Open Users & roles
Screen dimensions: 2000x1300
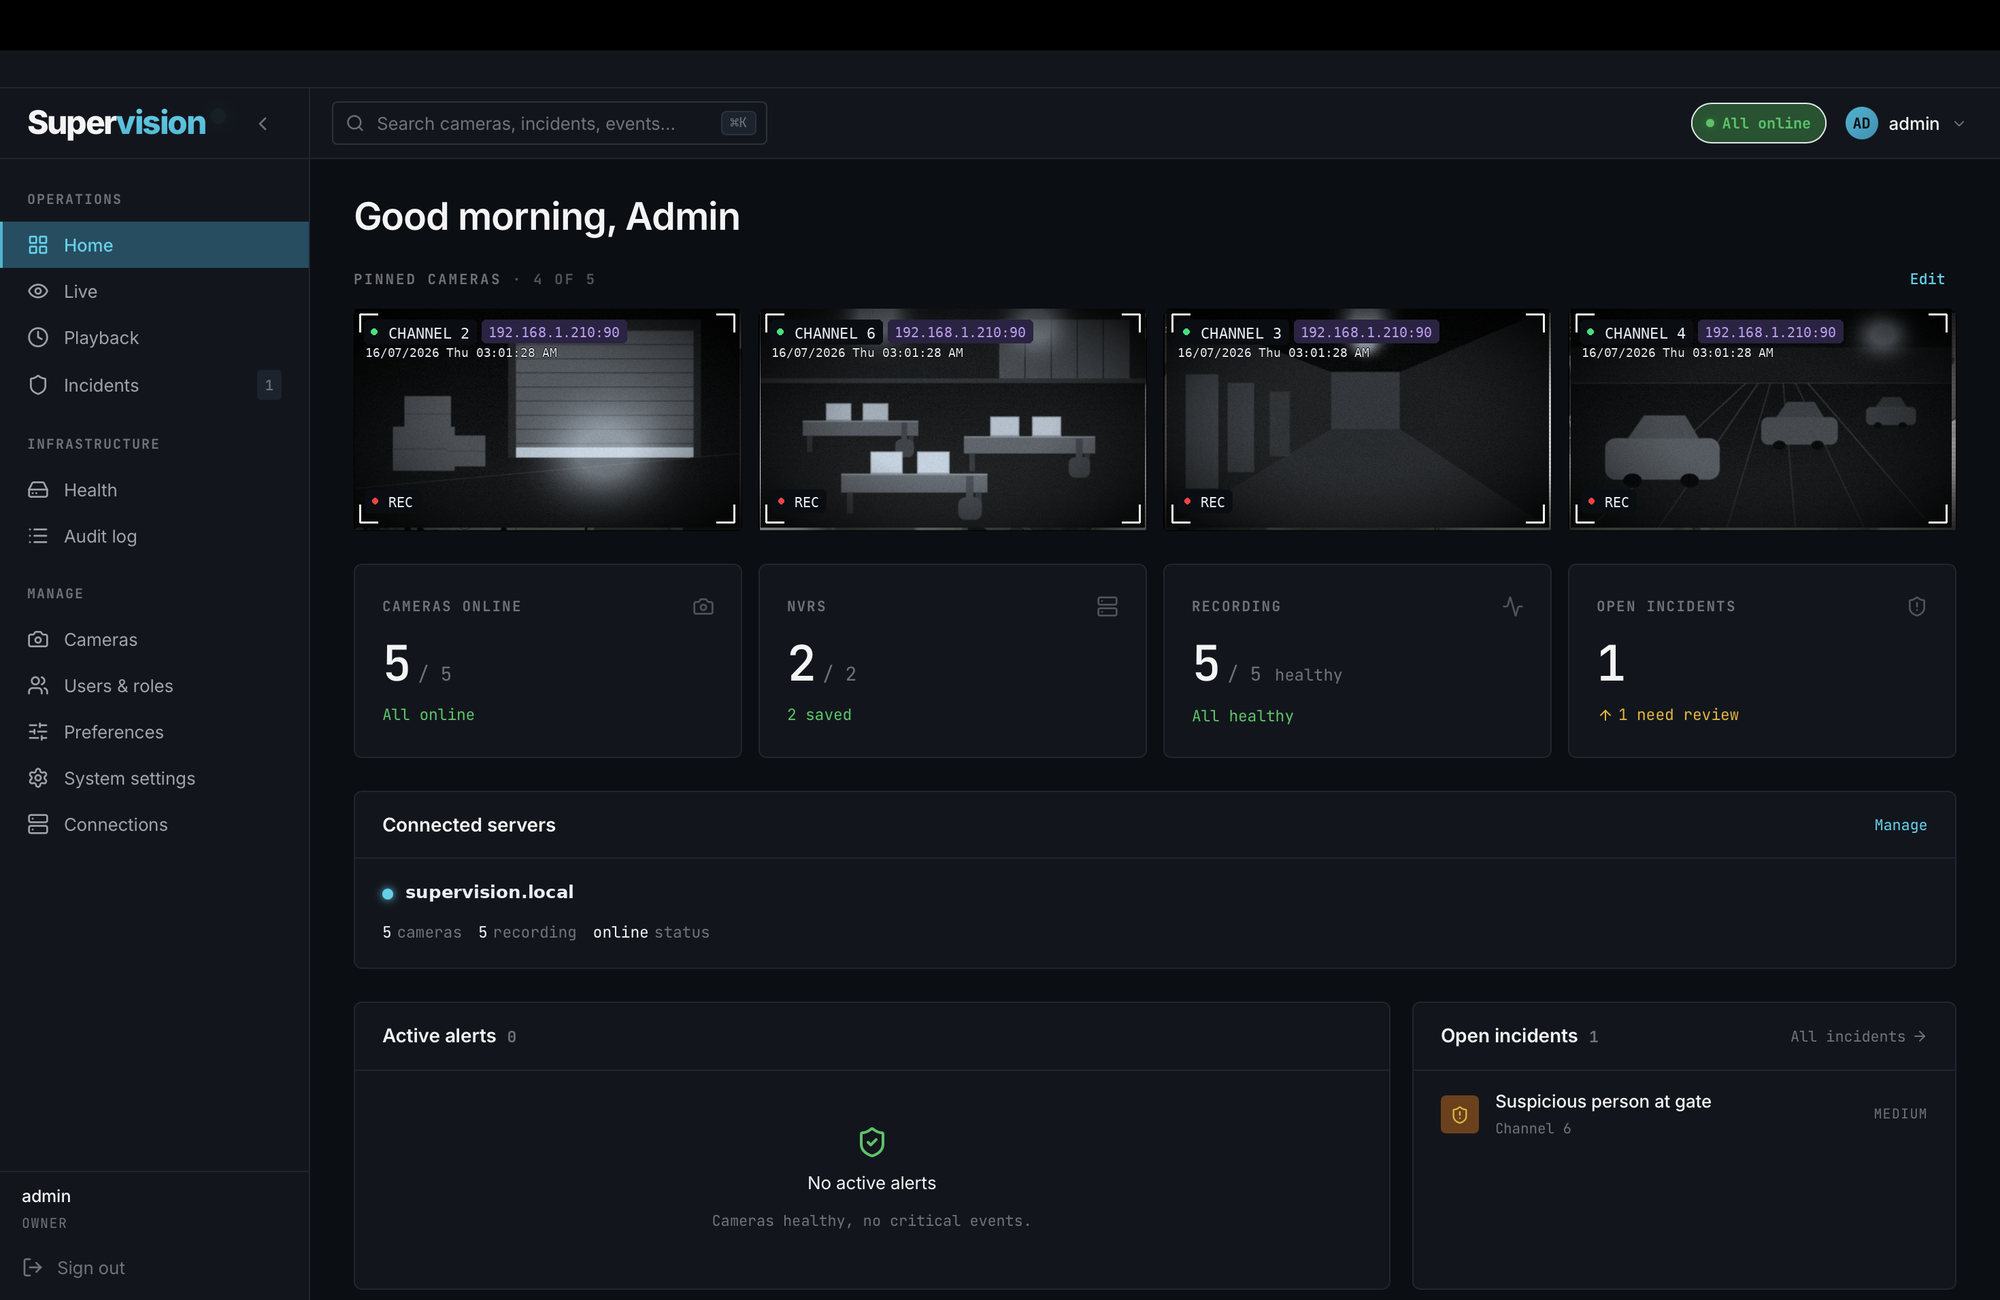[x=155, y=686]
